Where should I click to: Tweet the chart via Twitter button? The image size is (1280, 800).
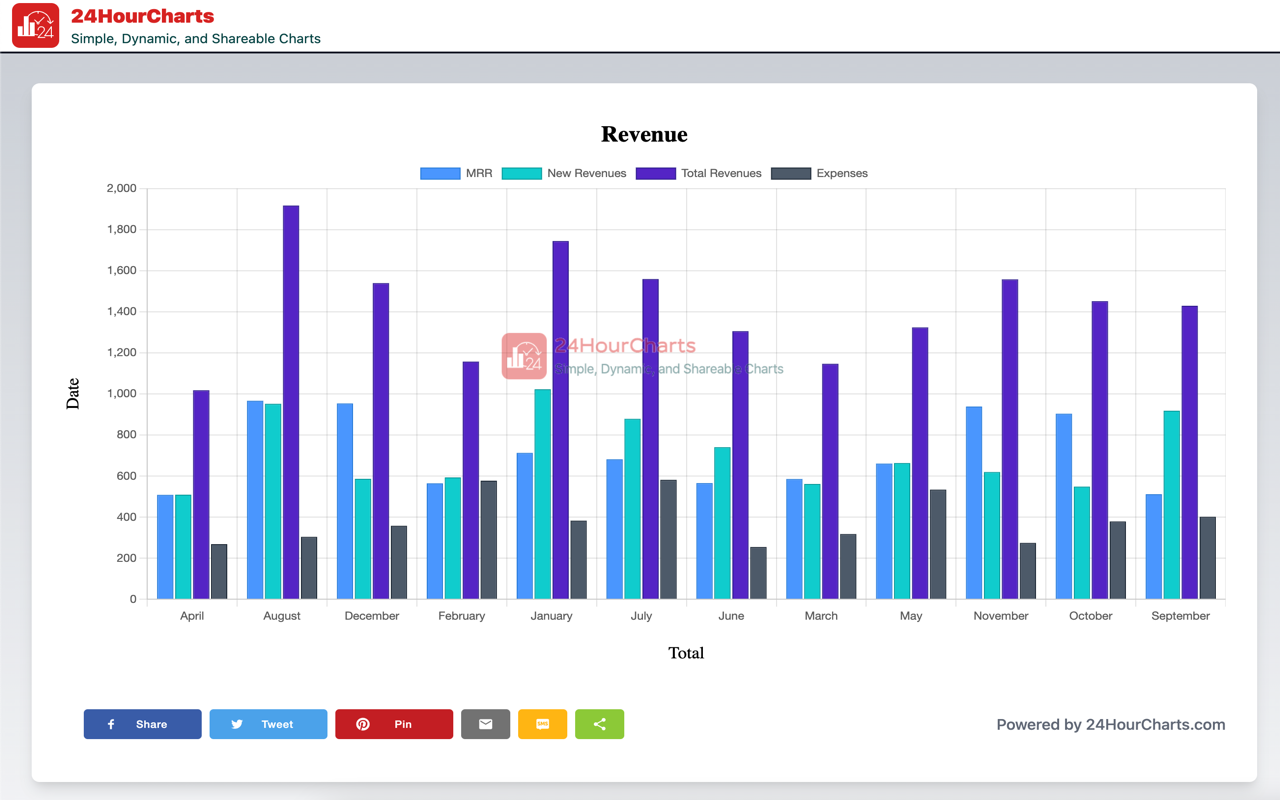(268, 724)
